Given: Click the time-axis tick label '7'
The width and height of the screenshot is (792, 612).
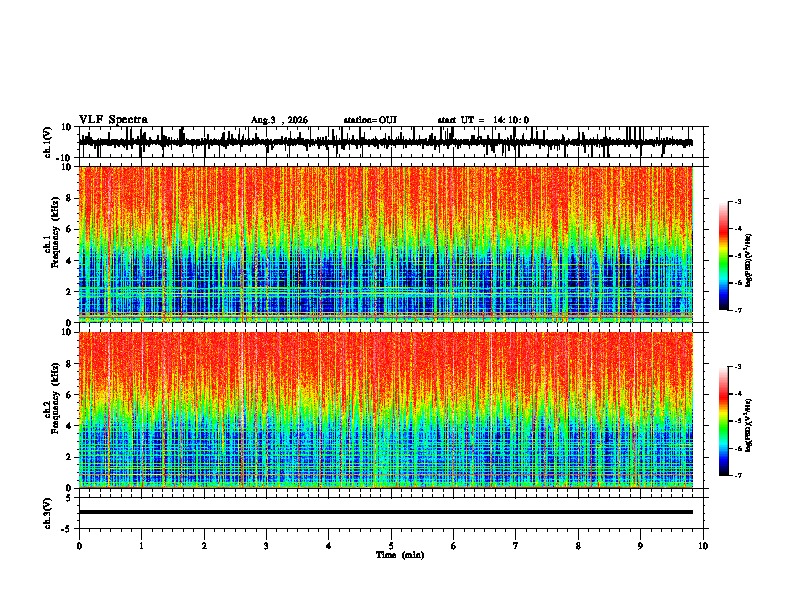Looking at the screenshot, I should [x=516, y=546].
